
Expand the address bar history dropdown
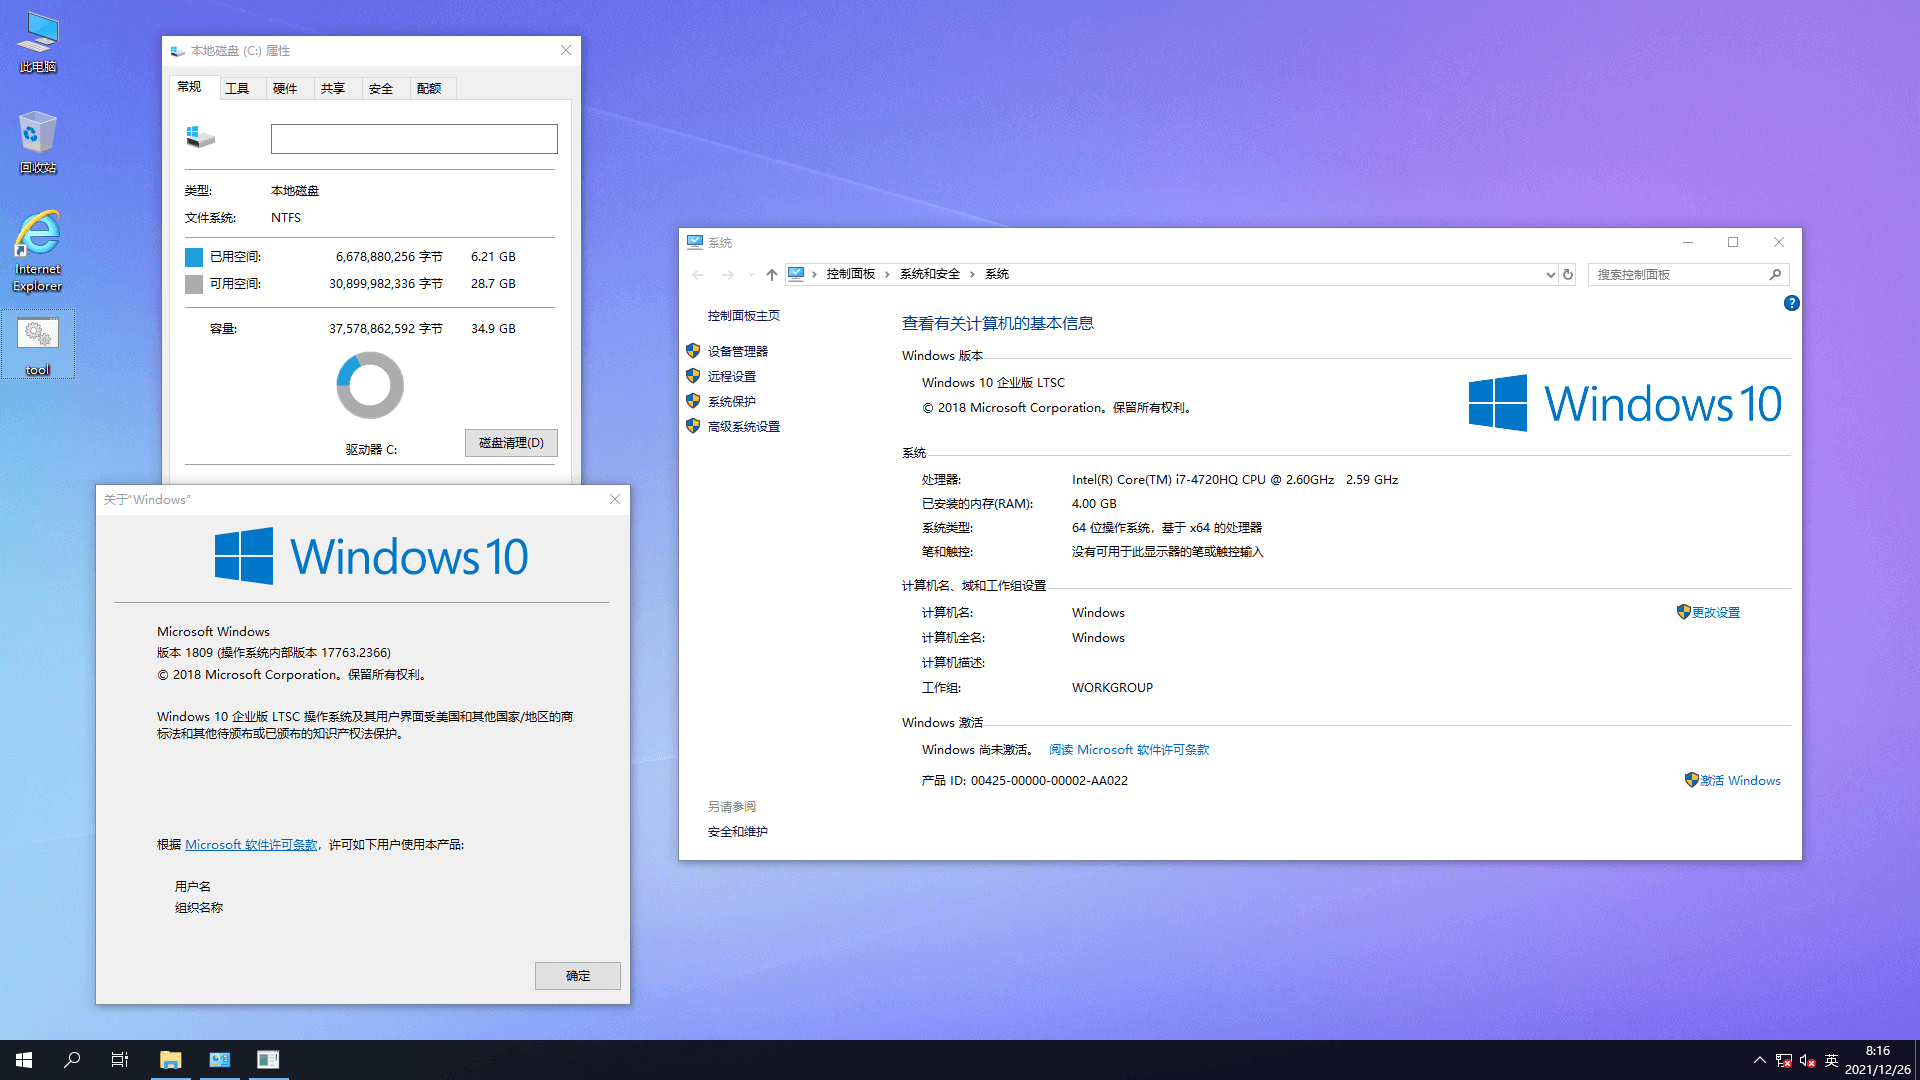click(1550, 274)
